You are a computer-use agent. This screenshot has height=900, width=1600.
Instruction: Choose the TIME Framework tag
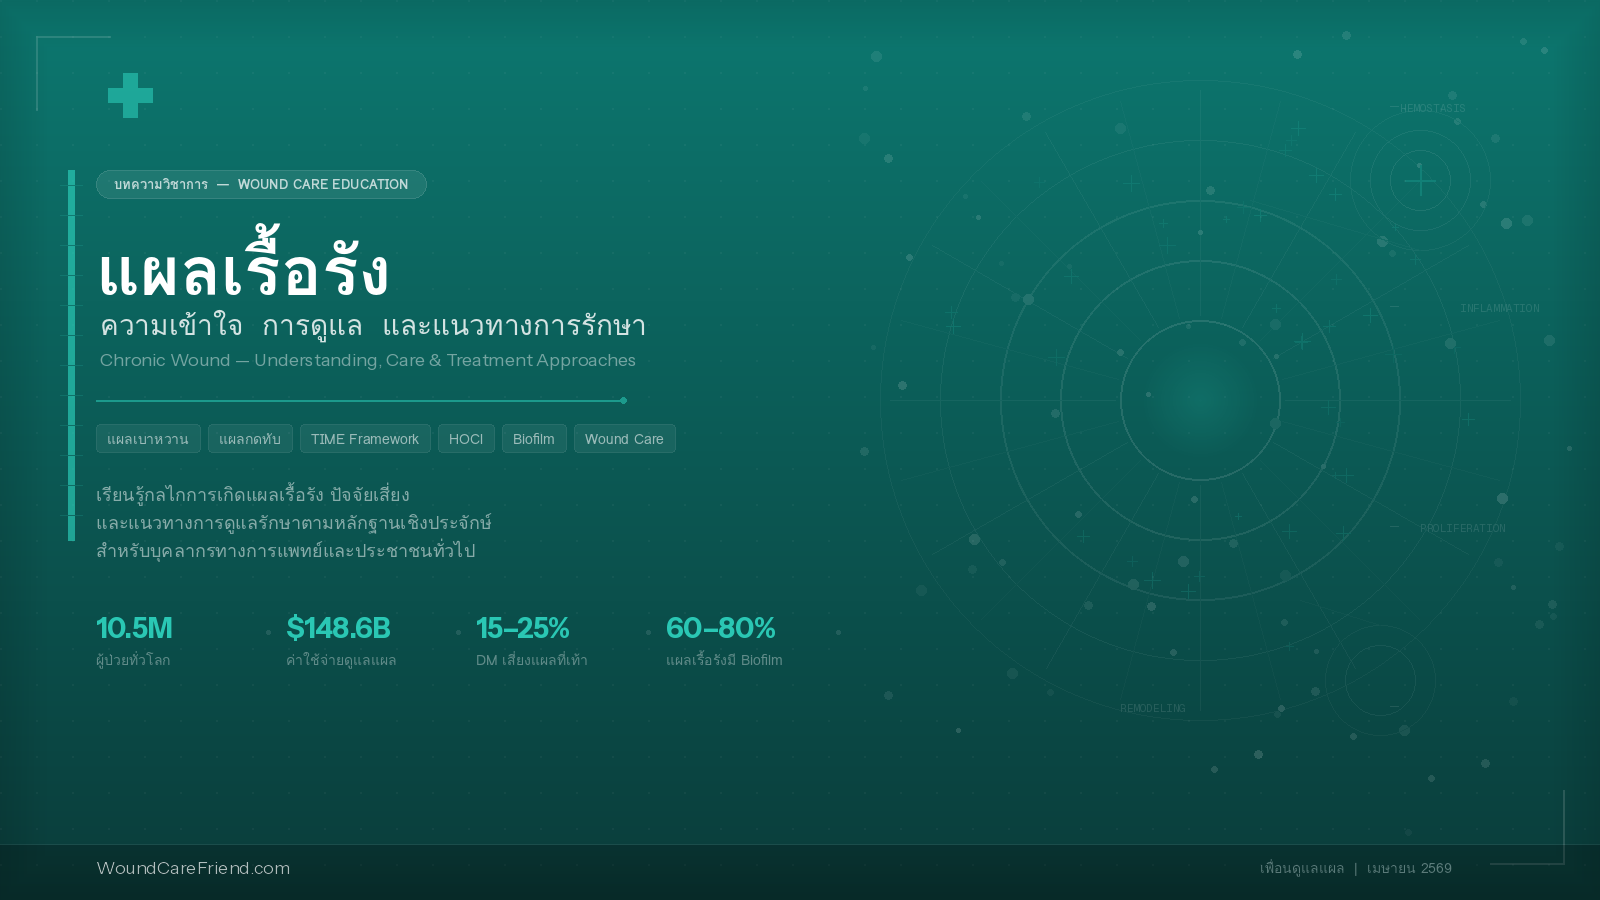365,439
